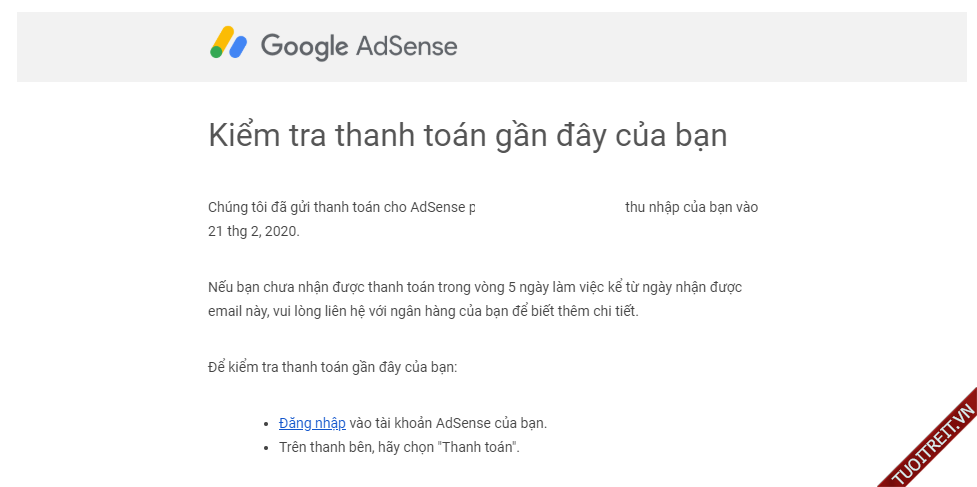Click the word "Google" in the header
Viewport: 977px width, 487px height.
click(x=304, y=46)
